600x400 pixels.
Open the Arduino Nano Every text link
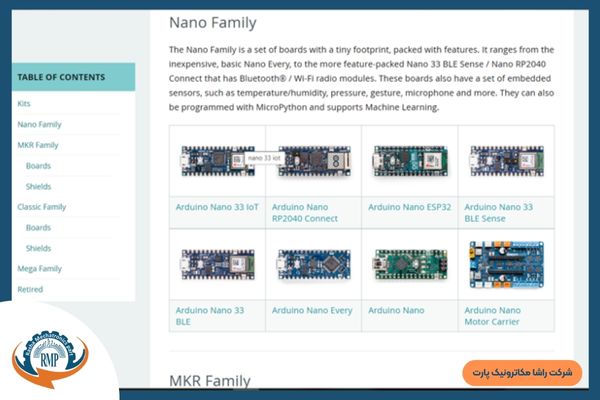pos(312,311)
